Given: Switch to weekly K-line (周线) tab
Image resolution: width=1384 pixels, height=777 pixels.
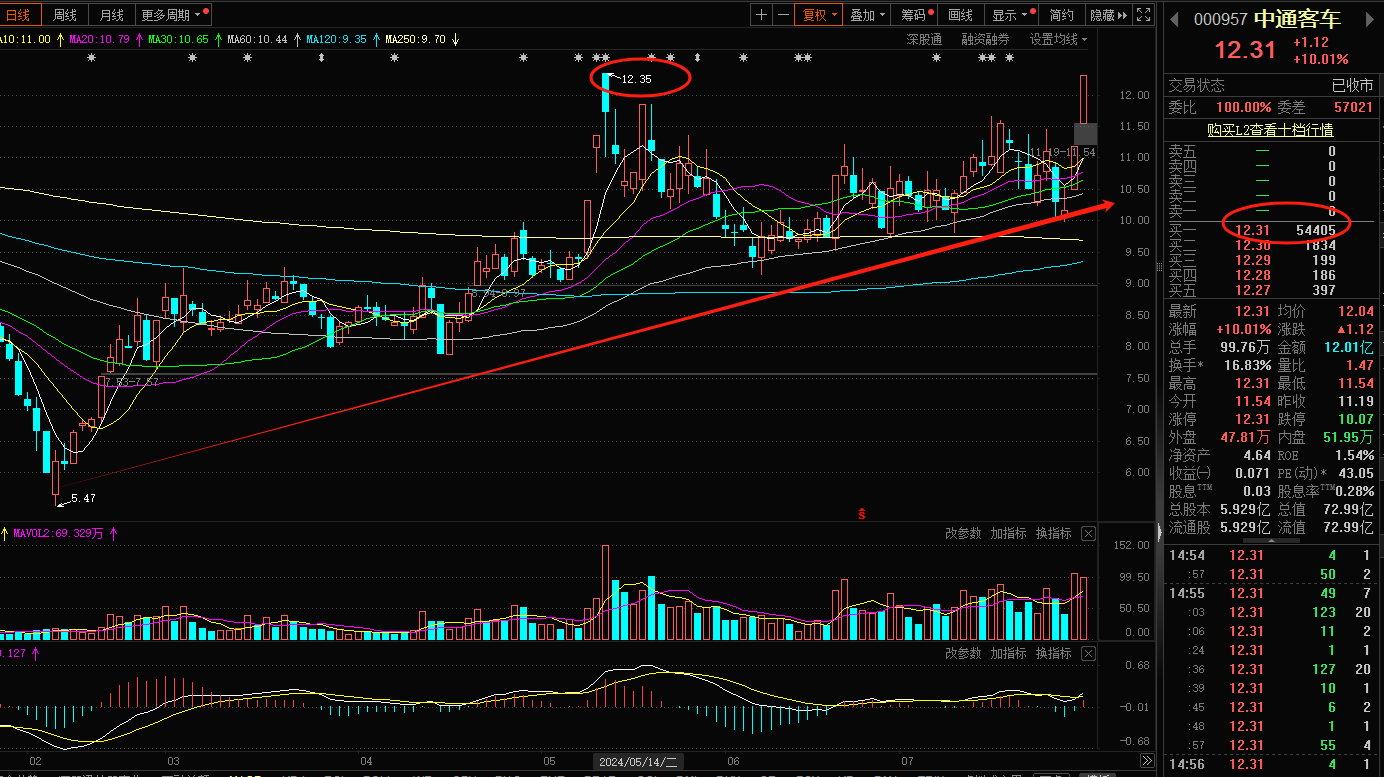Looking at the screenshot, I should (65, 15).
